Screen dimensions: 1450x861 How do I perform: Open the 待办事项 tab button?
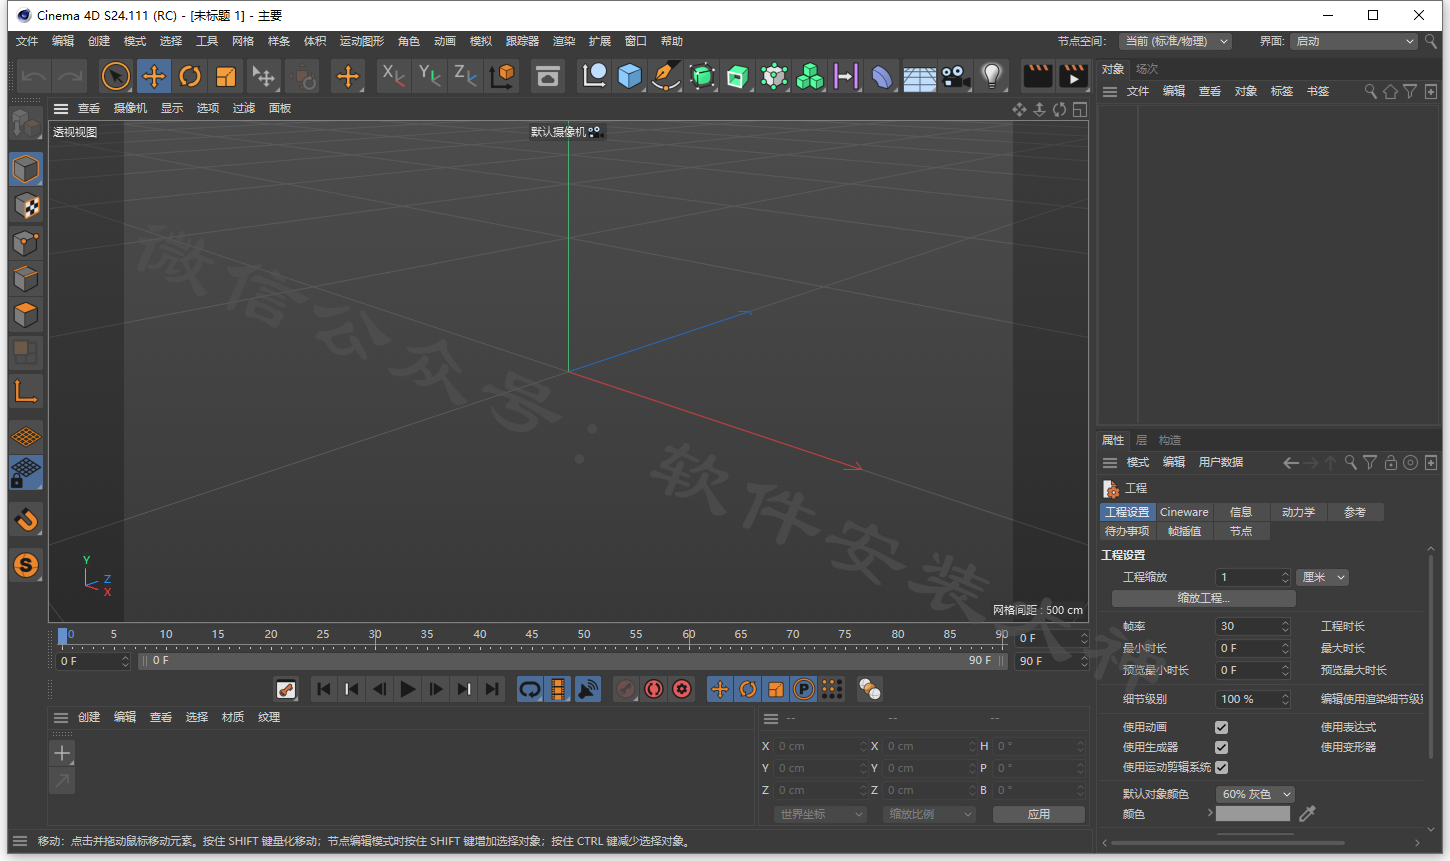click(1127, 531)
